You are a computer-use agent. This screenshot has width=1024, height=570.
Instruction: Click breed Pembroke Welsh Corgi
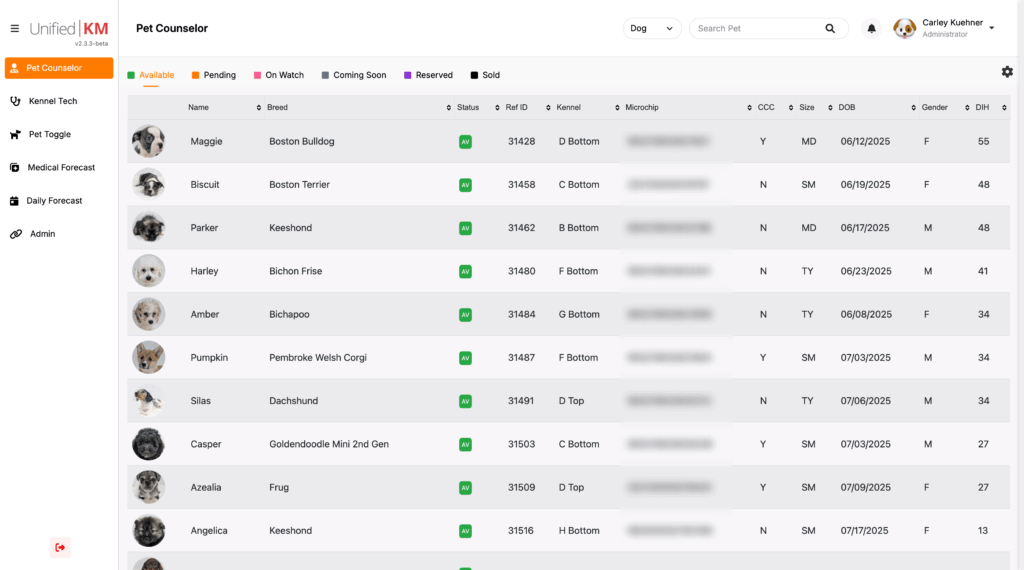point(318,358)
